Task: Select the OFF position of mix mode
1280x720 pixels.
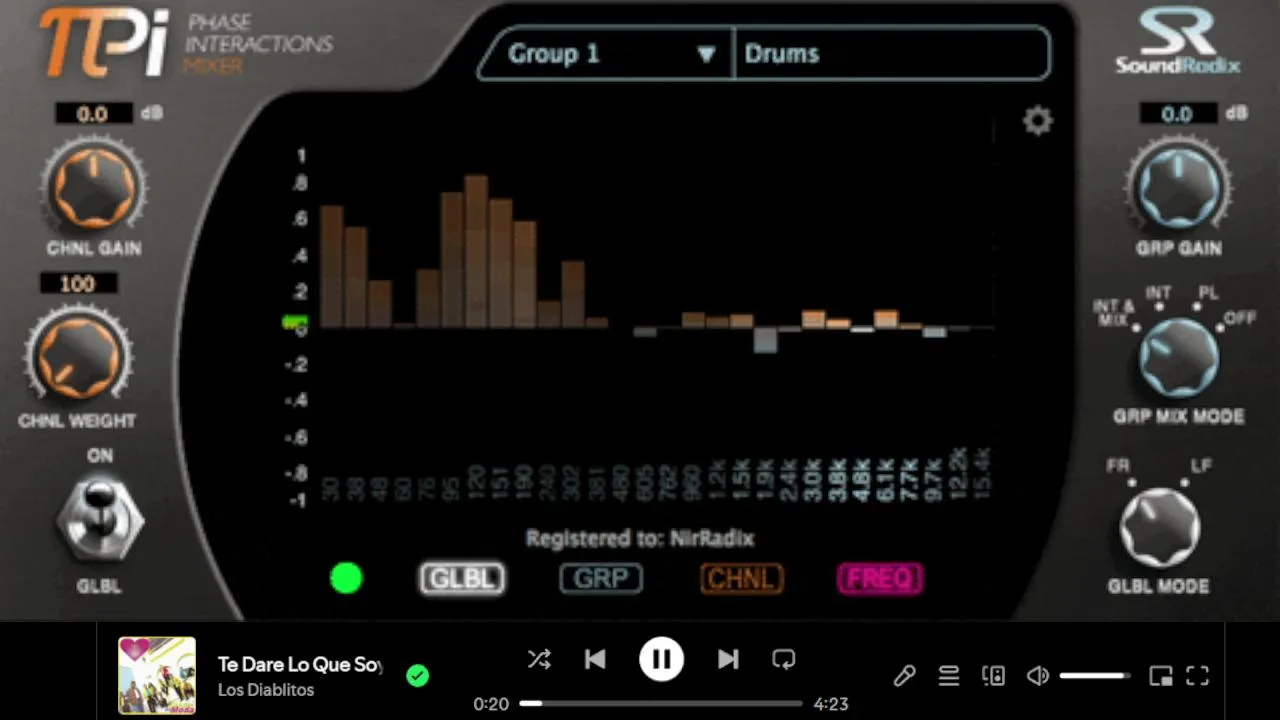Action: coord(1239,319)
